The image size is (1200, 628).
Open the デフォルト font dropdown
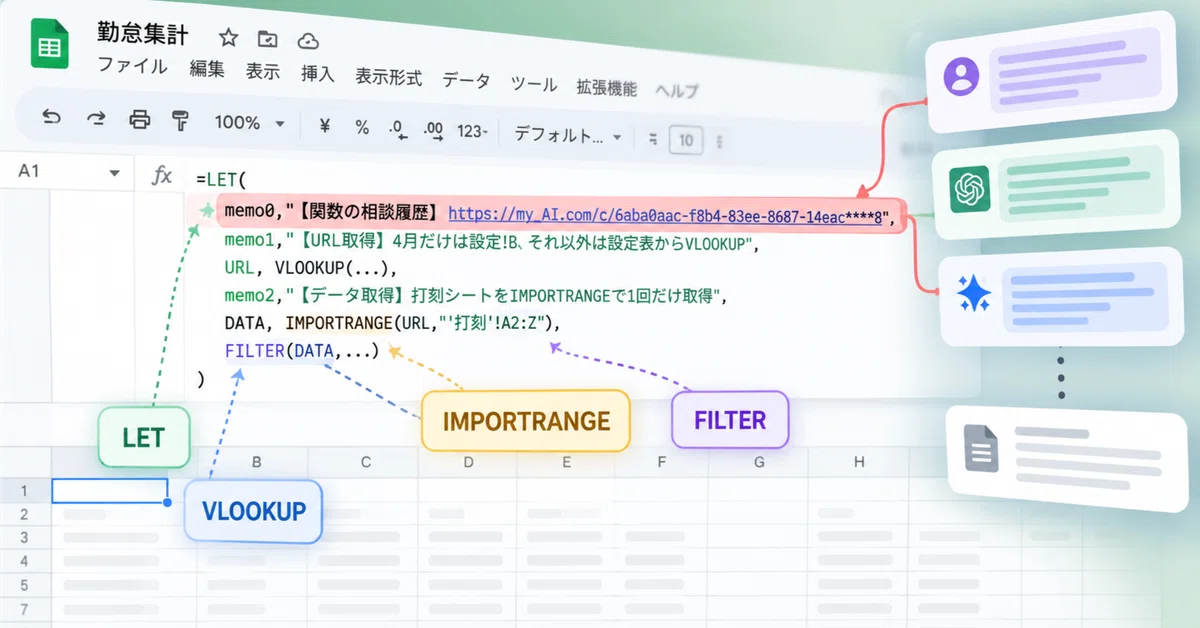[x=568, y=135]
